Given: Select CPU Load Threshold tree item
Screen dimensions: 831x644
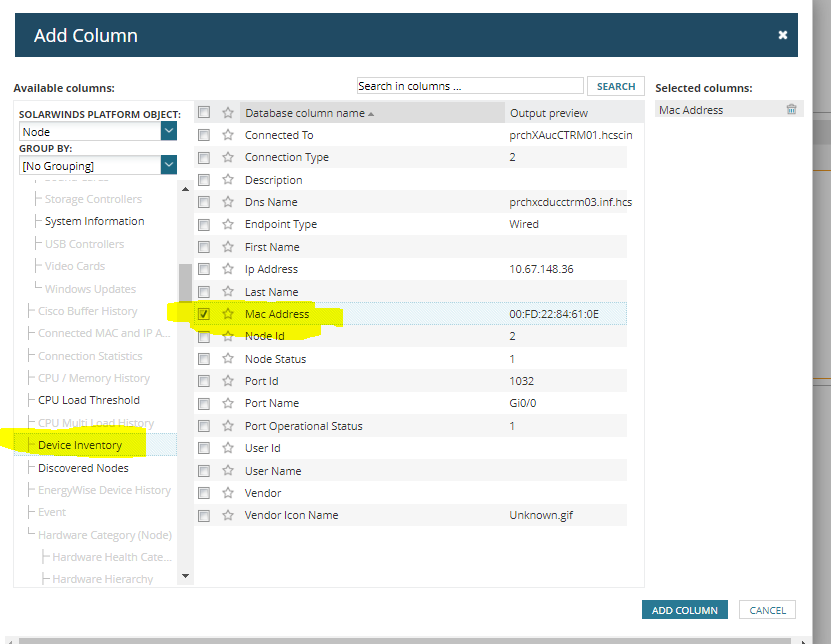Looking at the screenshot, I should pyautogui.click(x=89, y=400).
